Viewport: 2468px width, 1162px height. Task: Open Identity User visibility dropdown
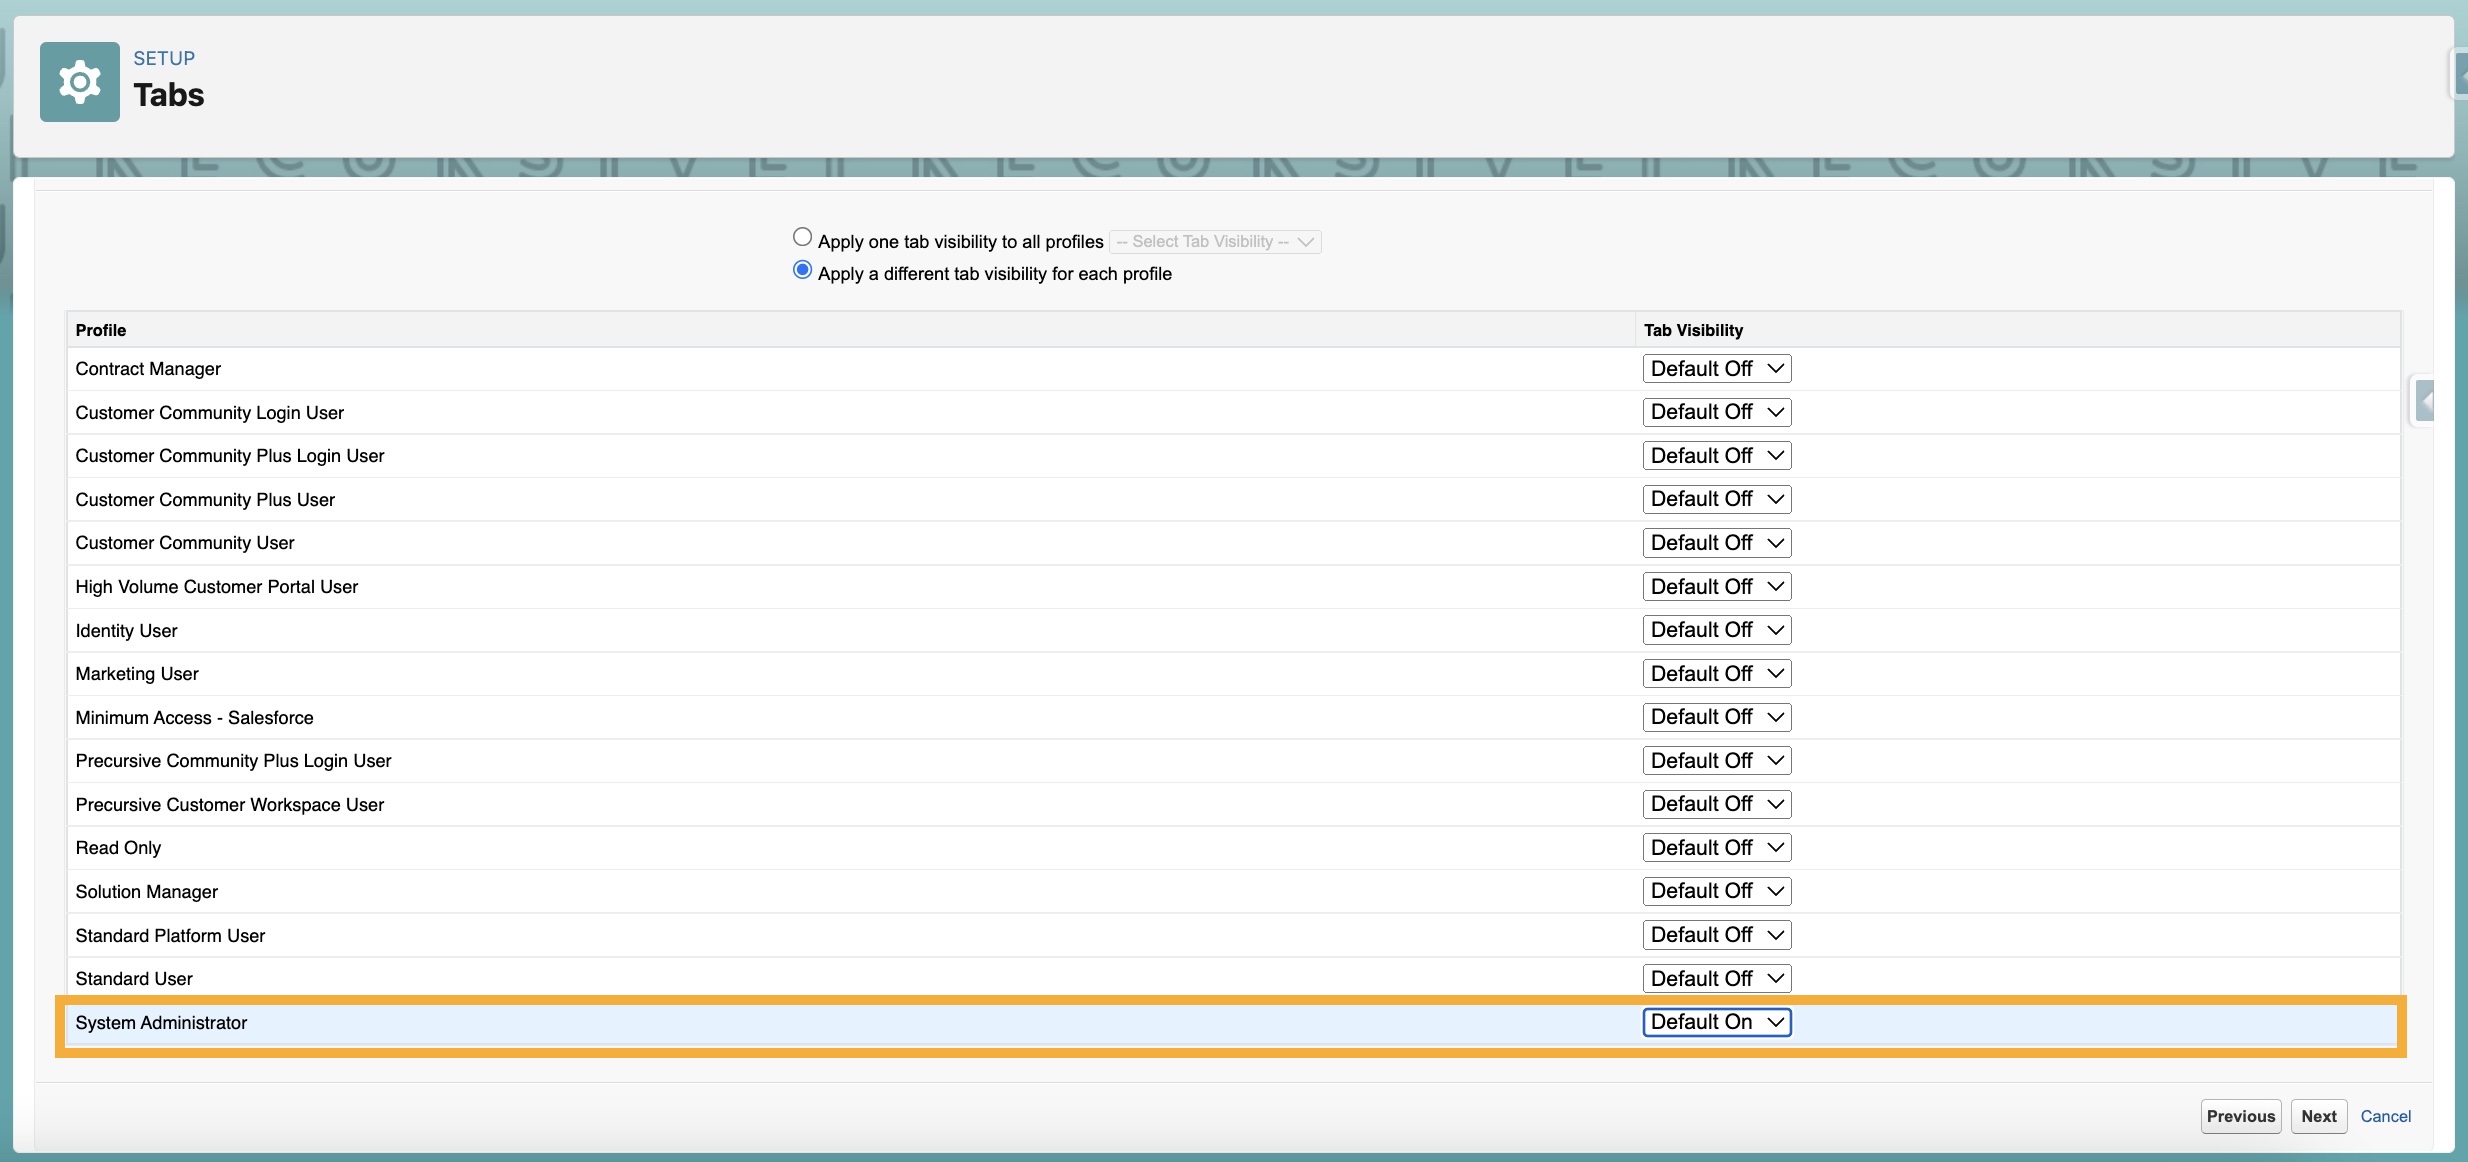click(1716, 630)
